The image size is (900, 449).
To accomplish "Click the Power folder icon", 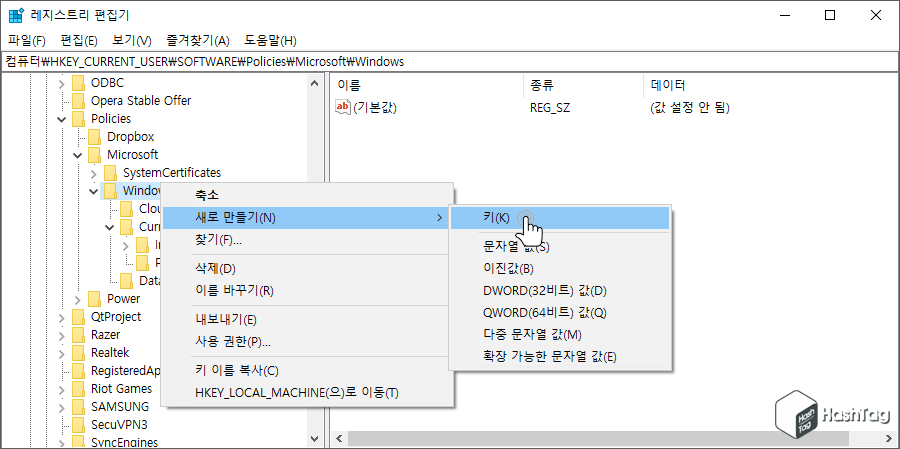I will point(94,299).
